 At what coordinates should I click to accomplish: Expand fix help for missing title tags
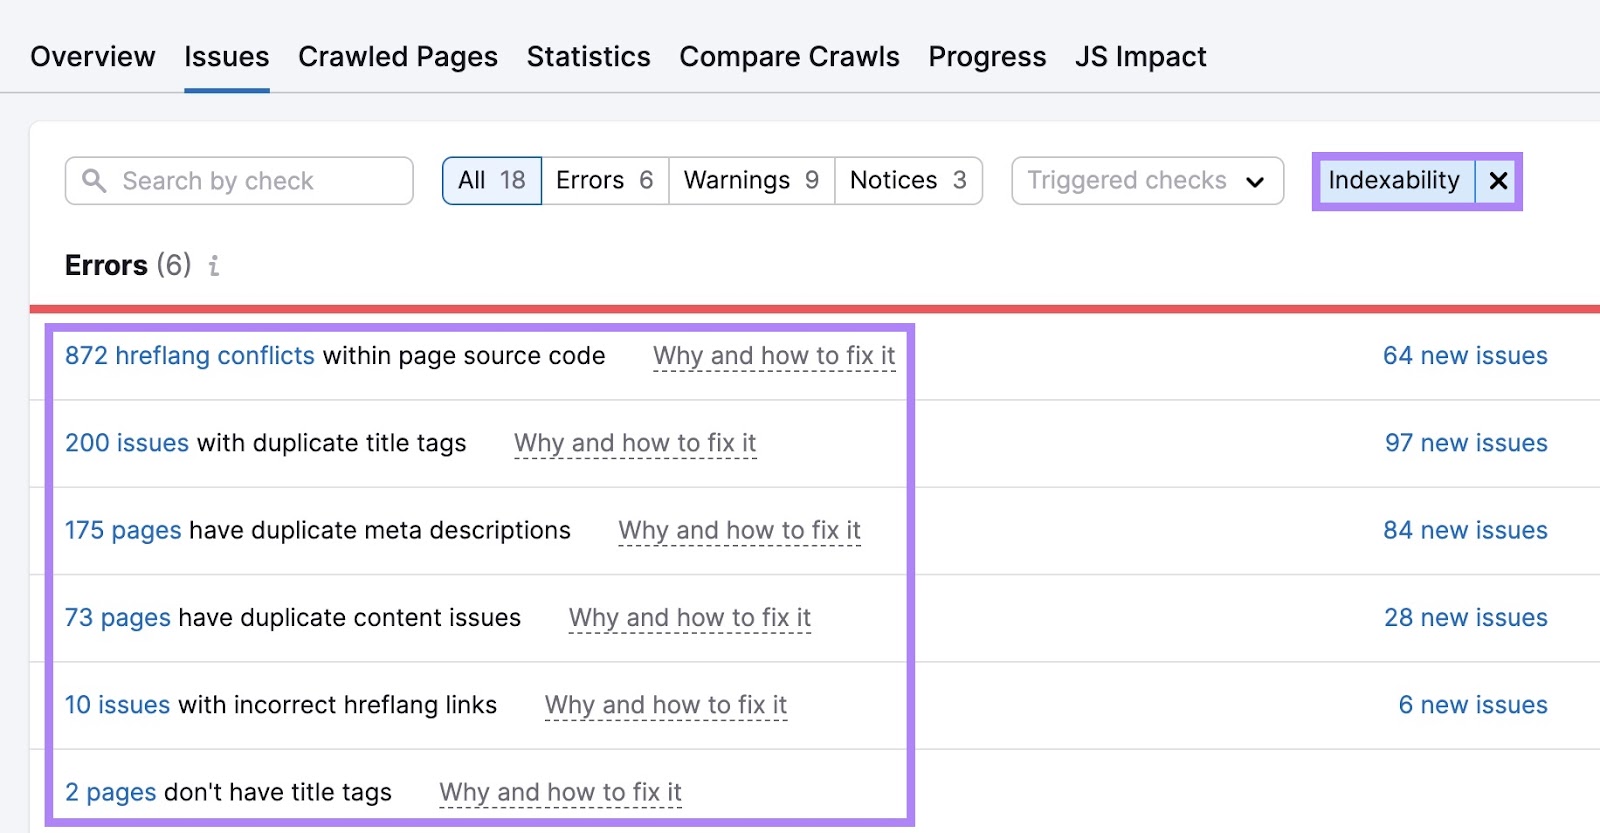(560, 793)
